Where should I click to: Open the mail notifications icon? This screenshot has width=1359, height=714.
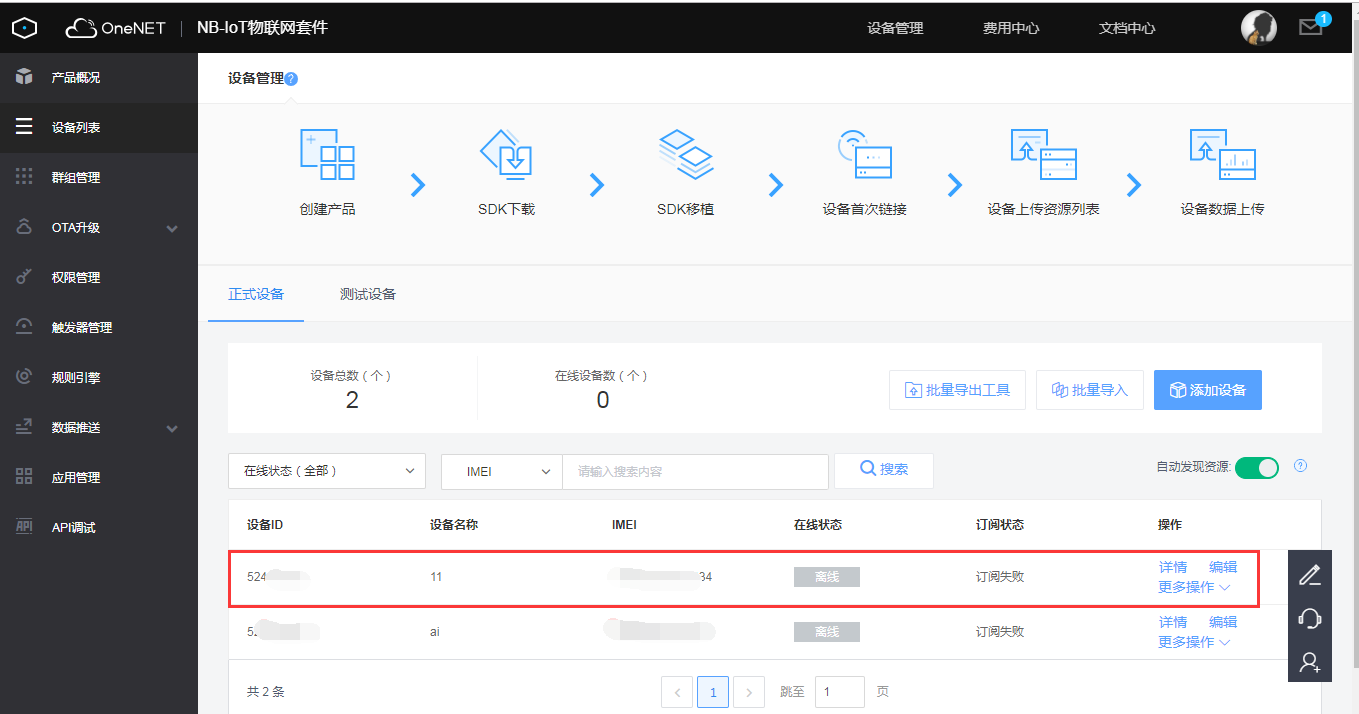pos(1311,27)
